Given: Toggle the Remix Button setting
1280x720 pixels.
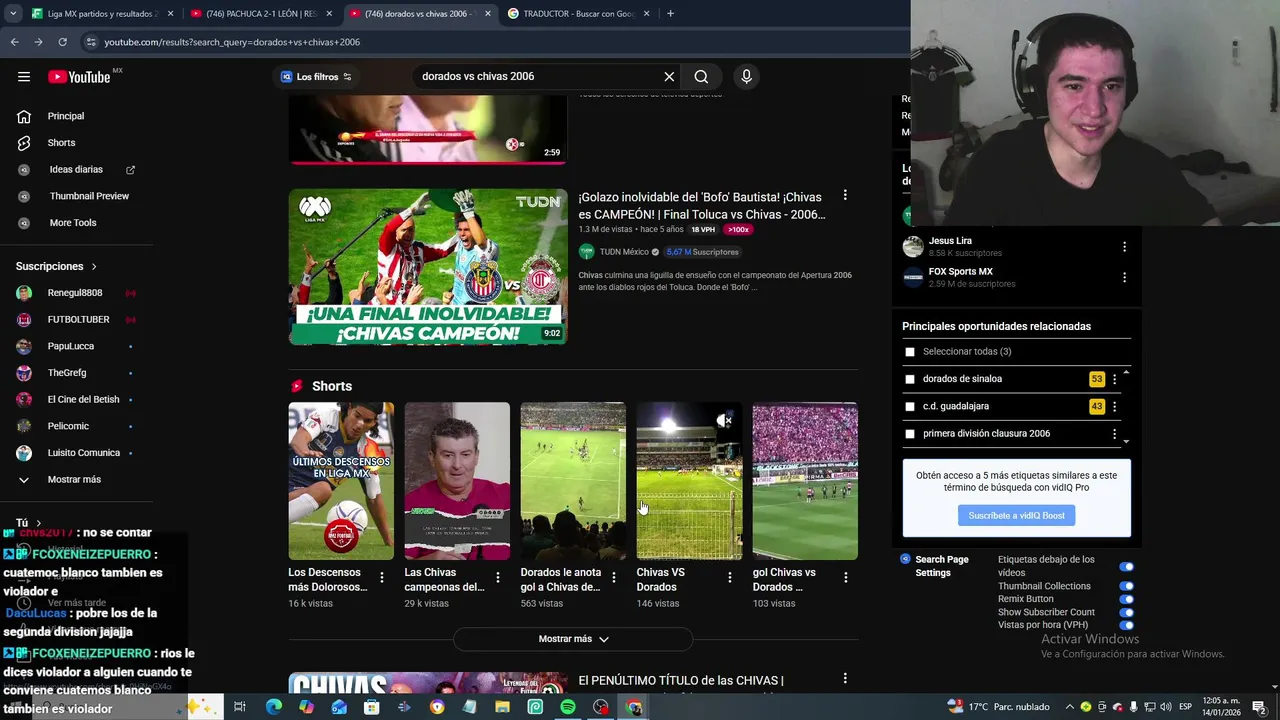Looking at the screenshot, I should pos(1126,599).
